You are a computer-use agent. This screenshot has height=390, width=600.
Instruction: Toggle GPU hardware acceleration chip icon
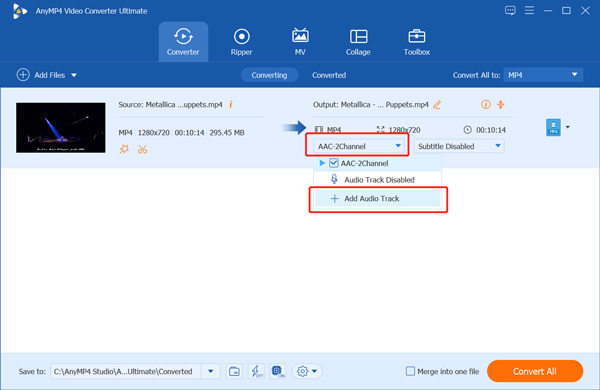click(278, 371)
